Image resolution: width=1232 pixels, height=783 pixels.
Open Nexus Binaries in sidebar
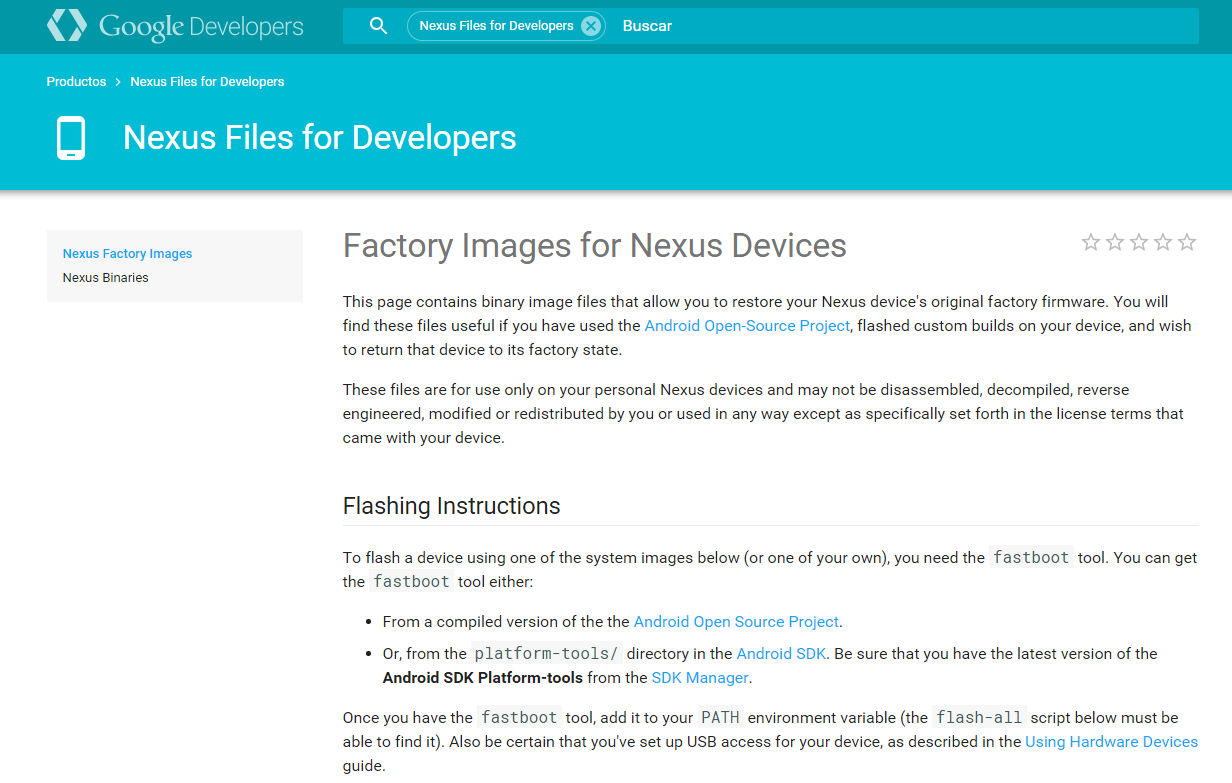pyautogui.click(x=105, y=278)
